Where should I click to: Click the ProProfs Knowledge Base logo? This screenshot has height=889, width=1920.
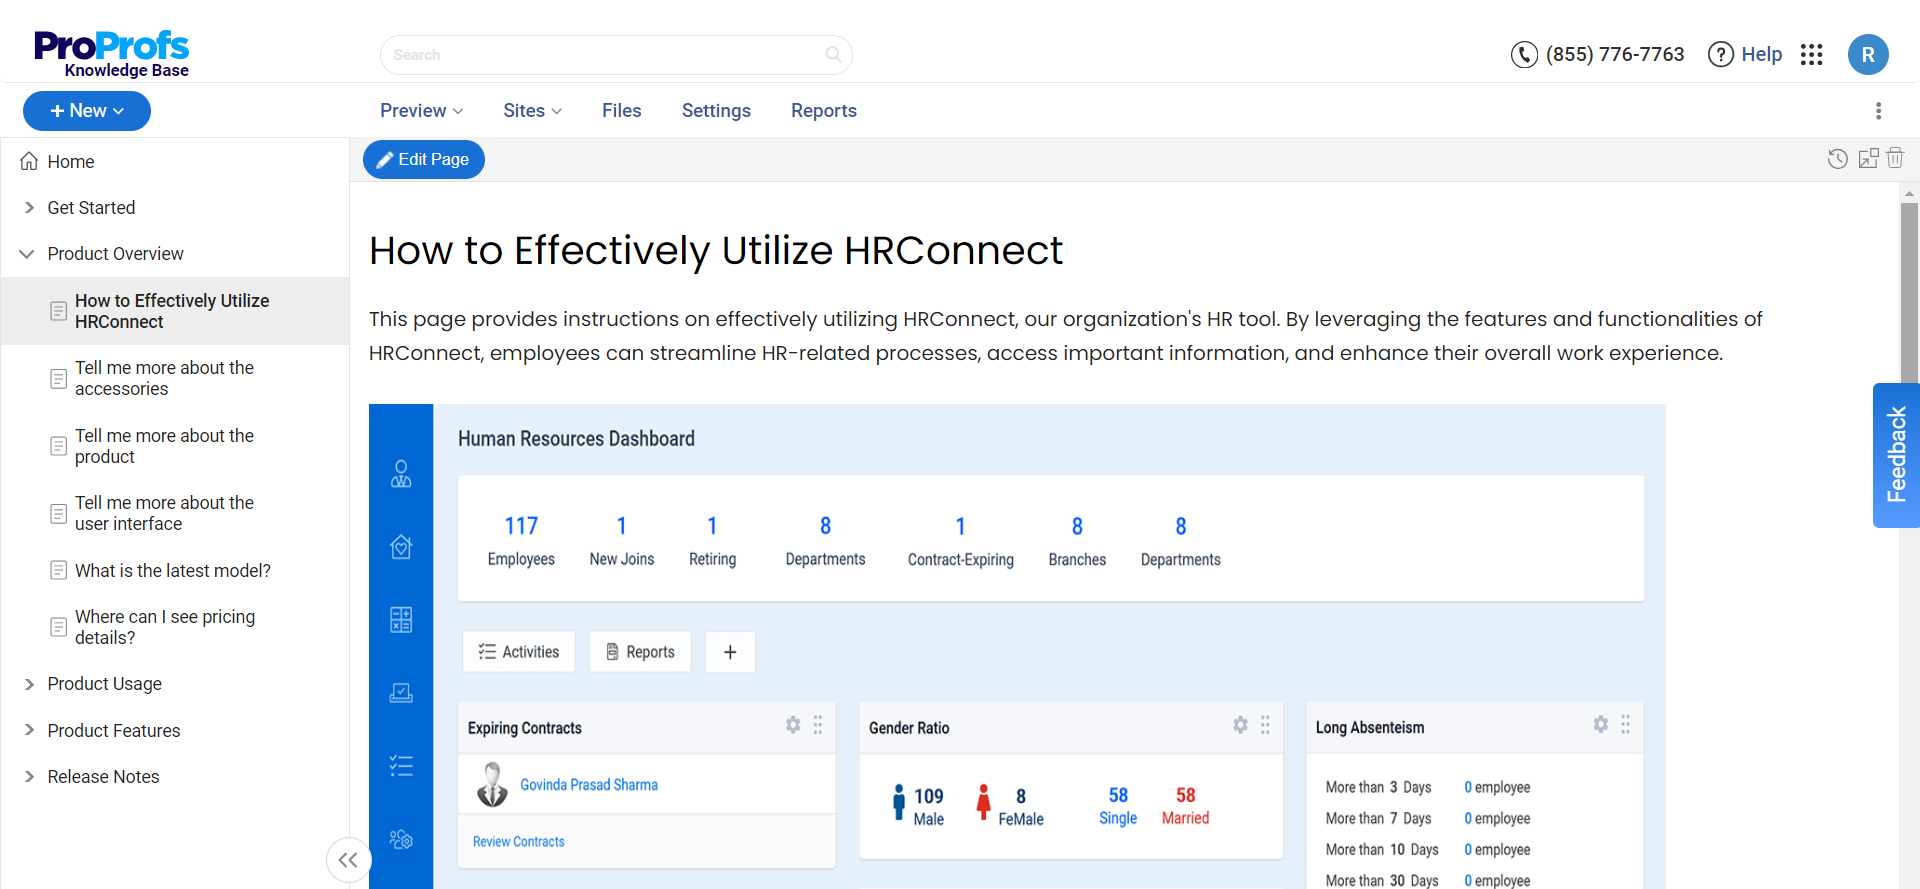click(112, 53)
